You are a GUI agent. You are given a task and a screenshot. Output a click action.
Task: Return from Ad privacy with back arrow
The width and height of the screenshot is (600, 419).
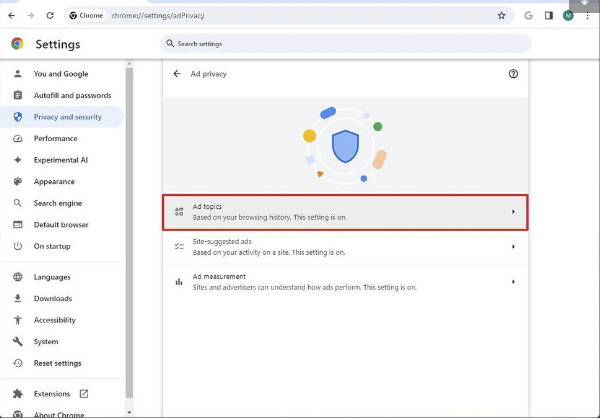pos(177,73)
